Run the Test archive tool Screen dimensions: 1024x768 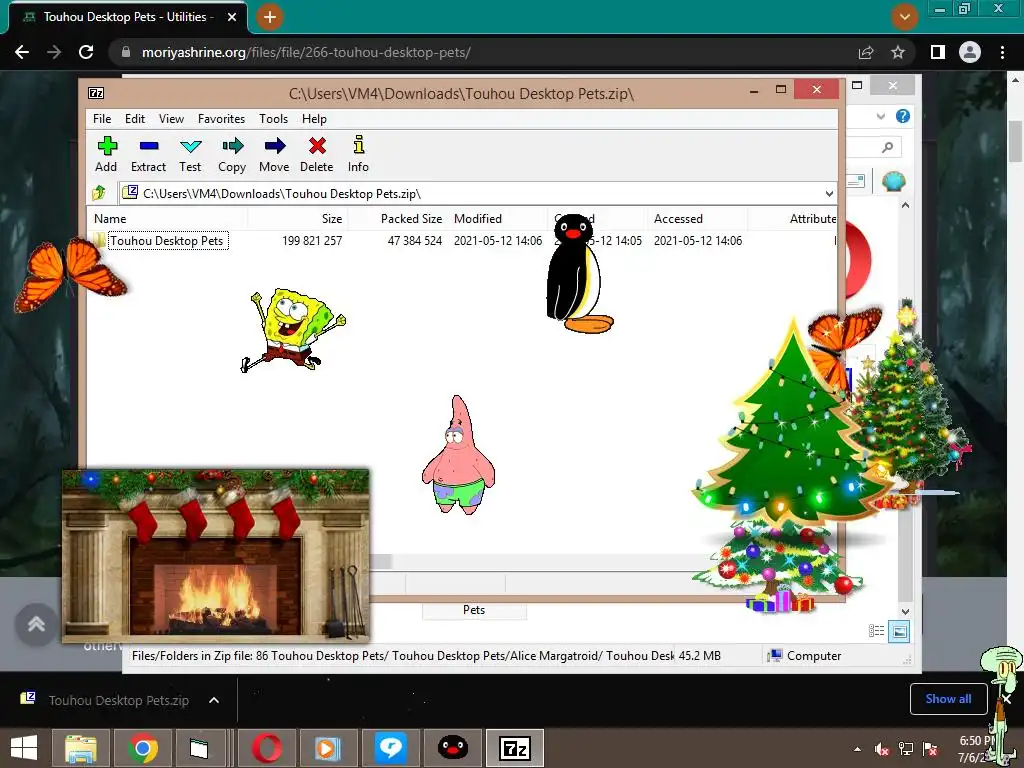click(x=190, y=154)
